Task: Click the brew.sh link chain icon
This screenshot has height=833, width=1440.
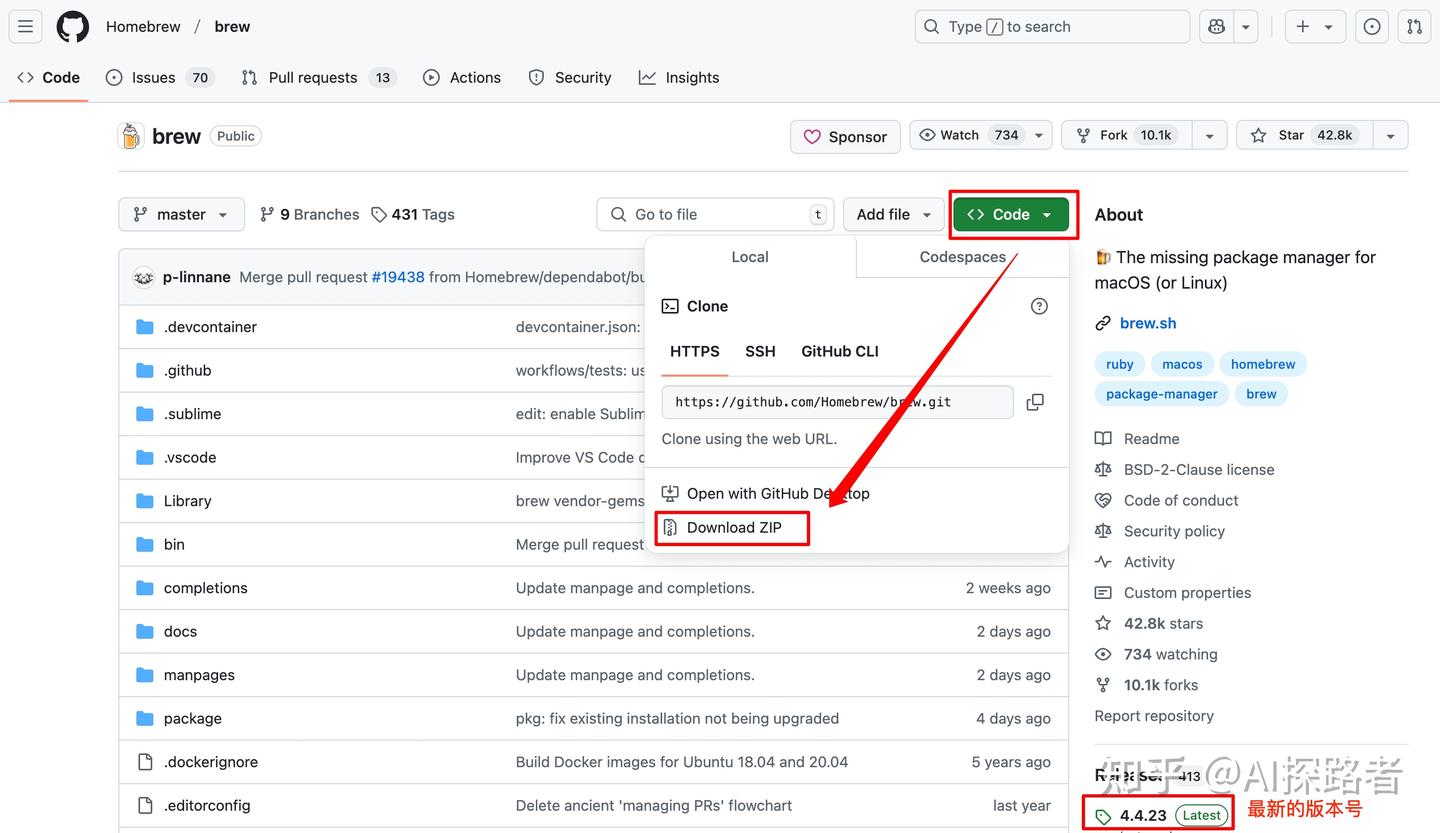Action: click(x=1103, y=323)
